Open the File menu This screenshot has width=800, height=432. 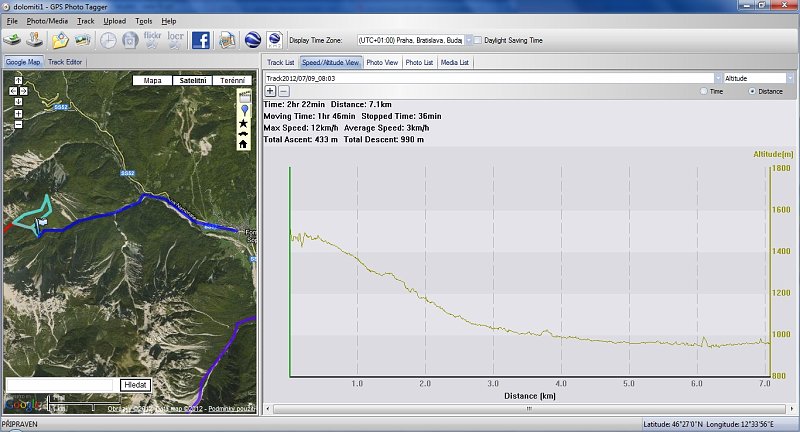pos(12,21)
